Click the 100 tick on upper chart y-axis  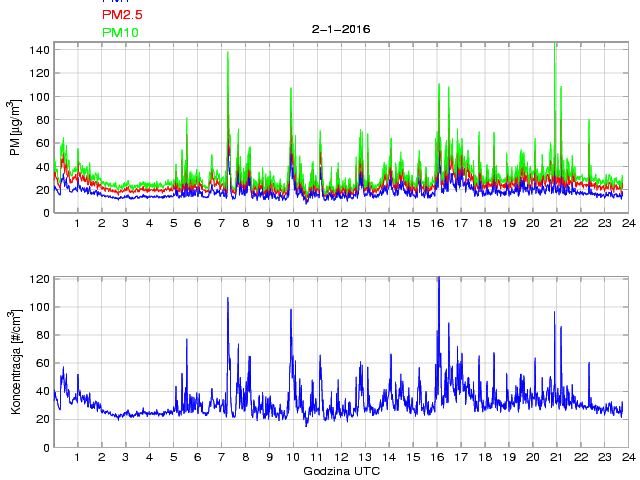pyautogui.click(x=38, y=97)
